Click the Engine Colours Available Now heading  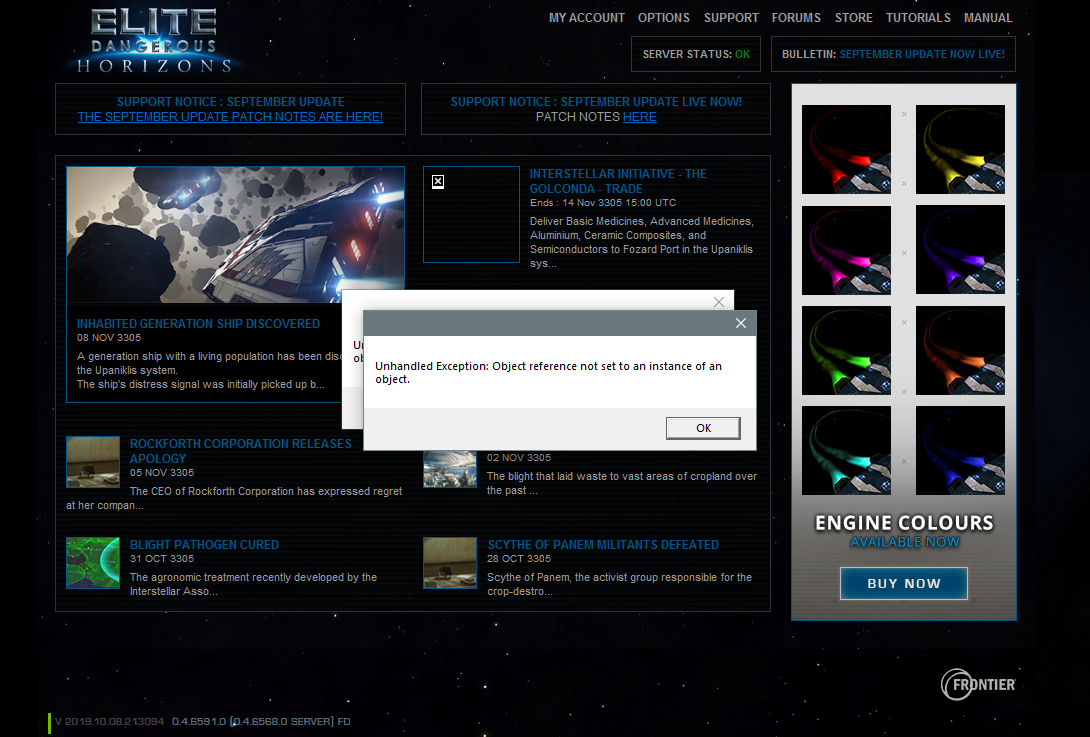click(904, 531)
